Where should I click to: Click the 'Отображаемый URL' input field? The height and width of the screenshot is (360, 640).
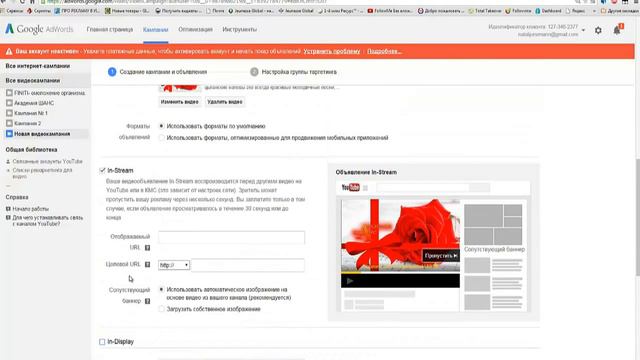[231, 237]
